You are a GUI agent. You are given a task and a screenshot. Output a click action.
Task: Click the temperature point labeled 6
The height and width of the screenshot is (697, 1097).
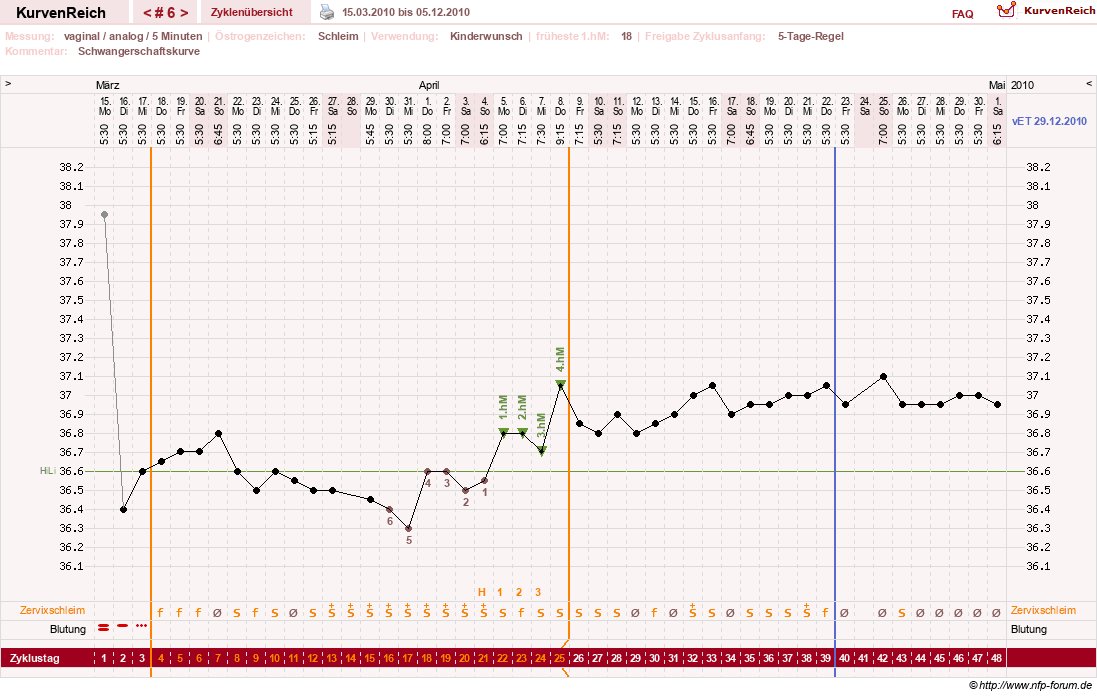click(x=390, y=509)
